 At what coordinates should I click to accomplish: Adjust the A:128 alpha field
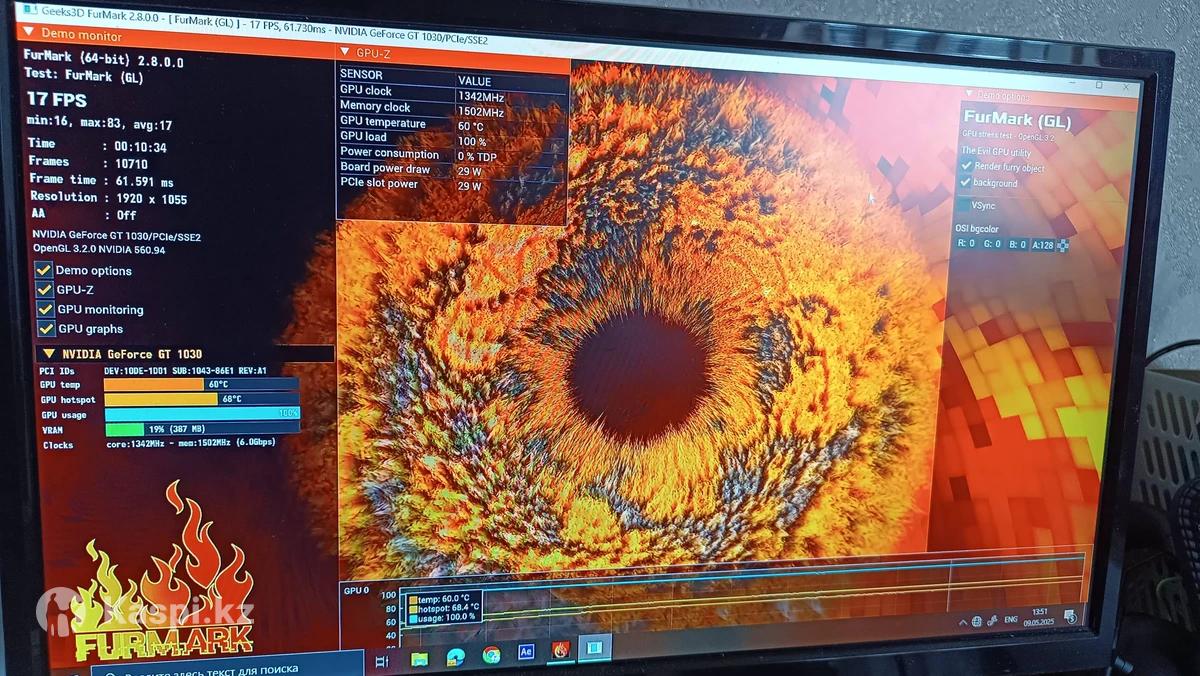click(x=1042, y=245)
